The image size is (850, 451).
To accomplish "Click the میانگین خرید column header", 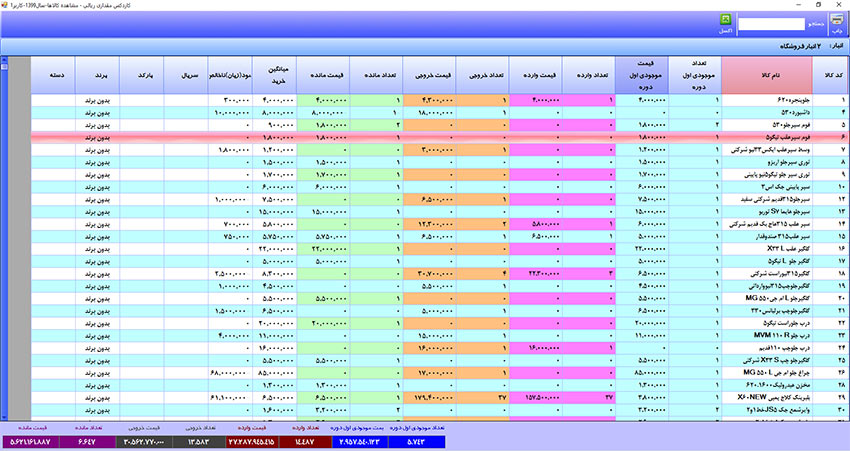I will [x=274, y=75].
